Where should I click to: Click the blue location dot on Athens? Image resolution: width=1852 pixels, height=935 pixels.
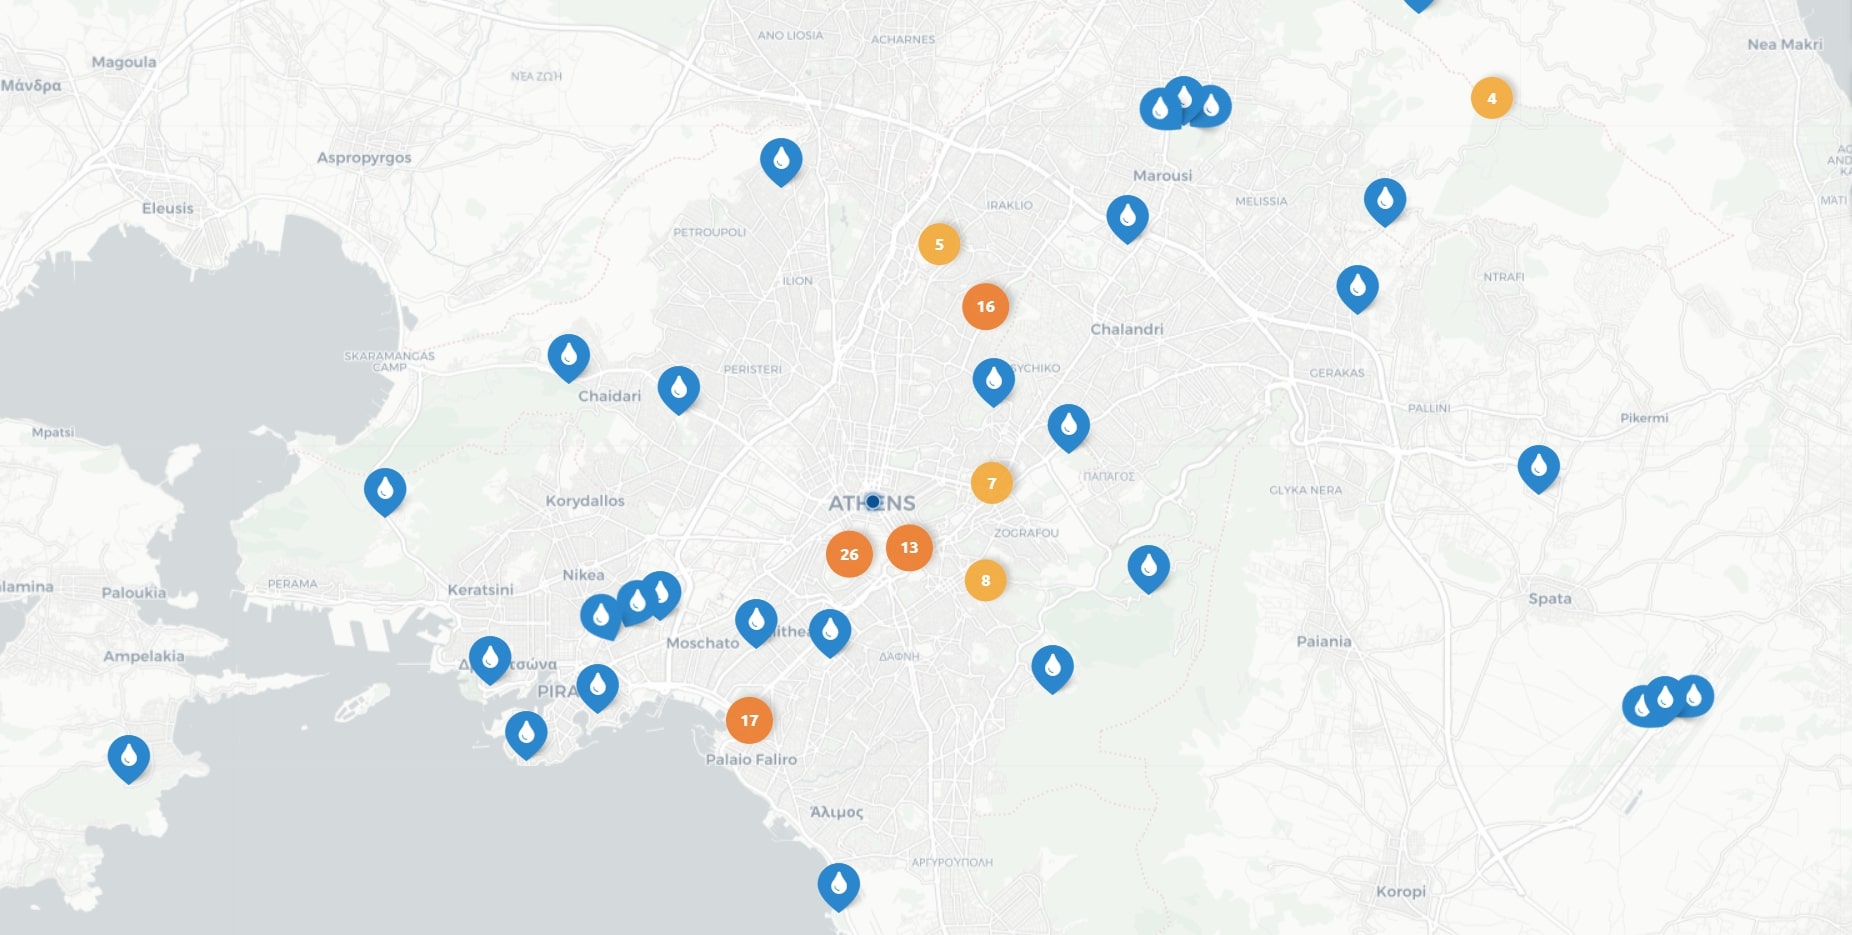[872, 501]
